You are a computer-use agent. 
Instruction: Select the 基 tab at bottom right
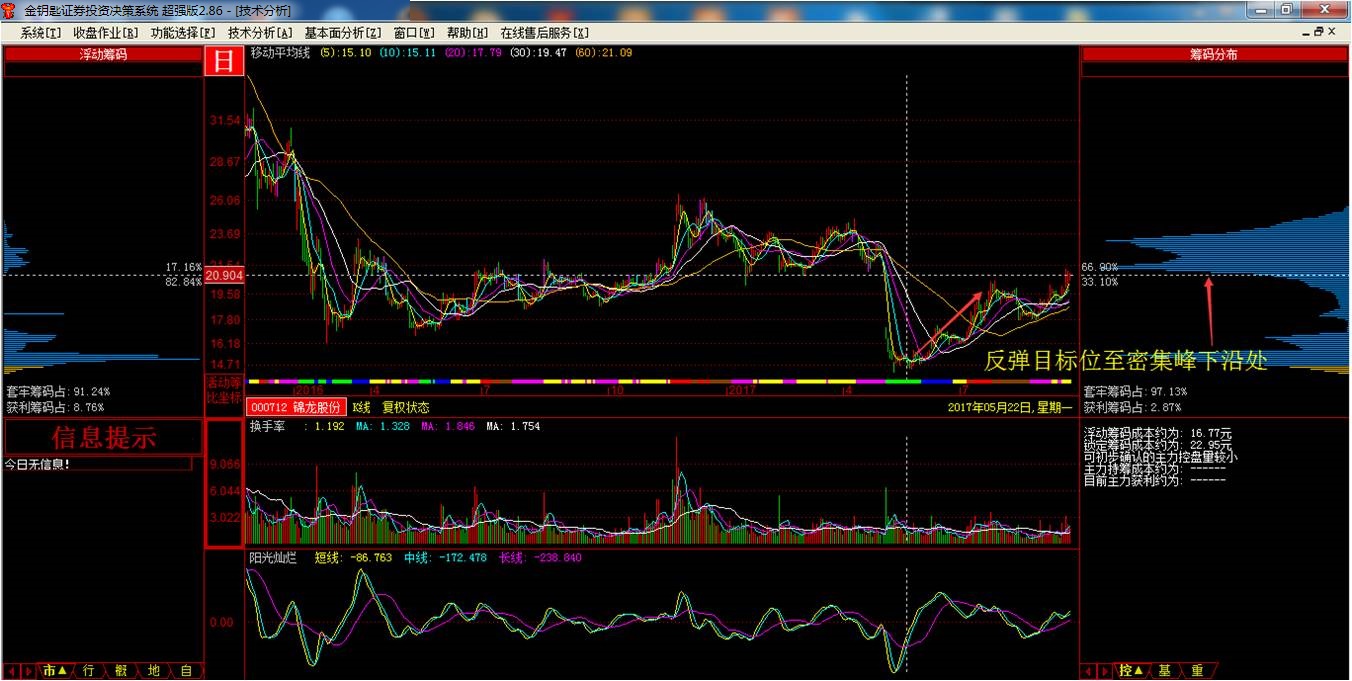[1165, 671]
